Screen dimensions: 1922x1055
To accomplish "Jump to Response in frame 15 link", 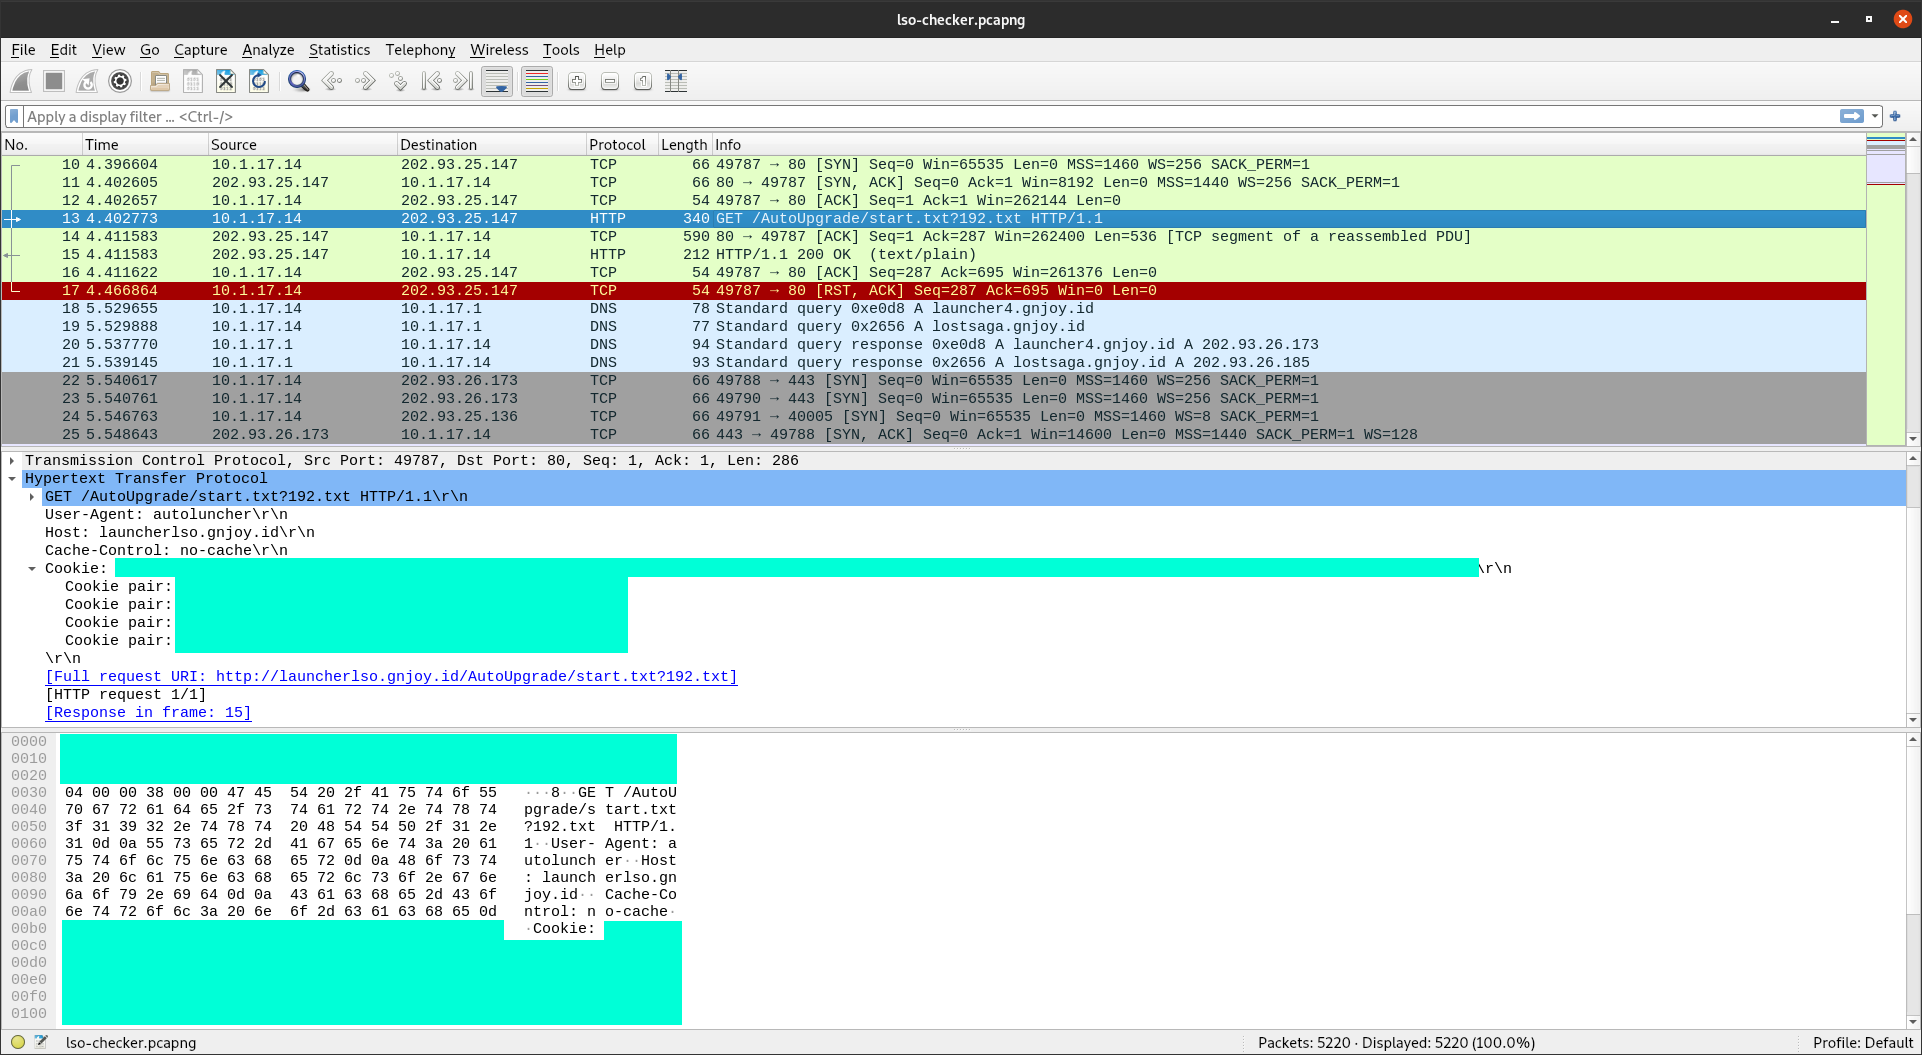I will click(148, 713).
